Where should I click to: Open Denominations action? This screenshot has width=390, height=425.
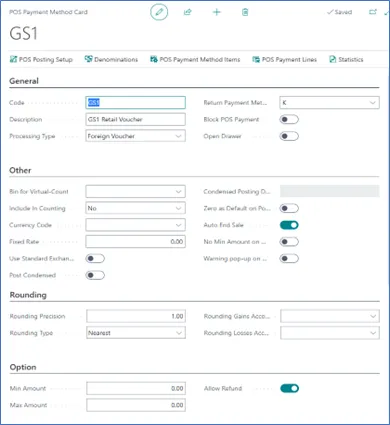111,60
